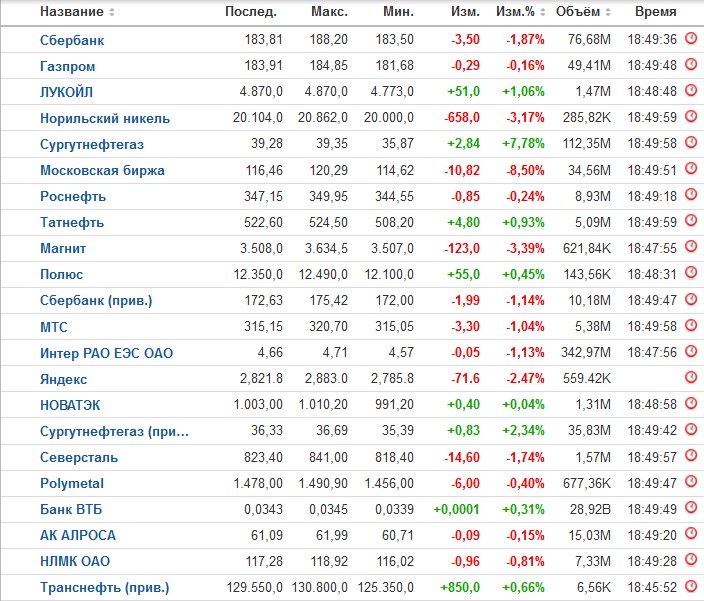
Task: Click the clock icon in Банк ВТБ row
Action: (x=691, y=507)
